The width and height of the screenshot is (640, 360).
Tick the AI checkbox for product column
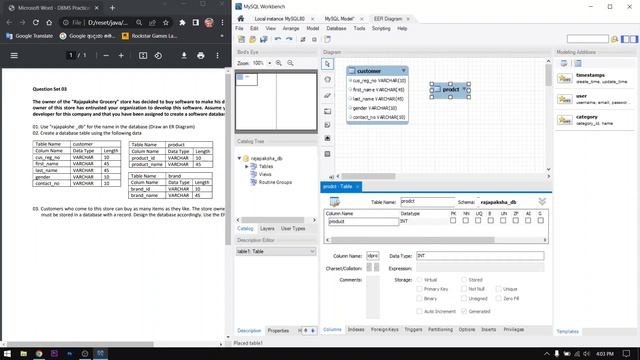528,220
